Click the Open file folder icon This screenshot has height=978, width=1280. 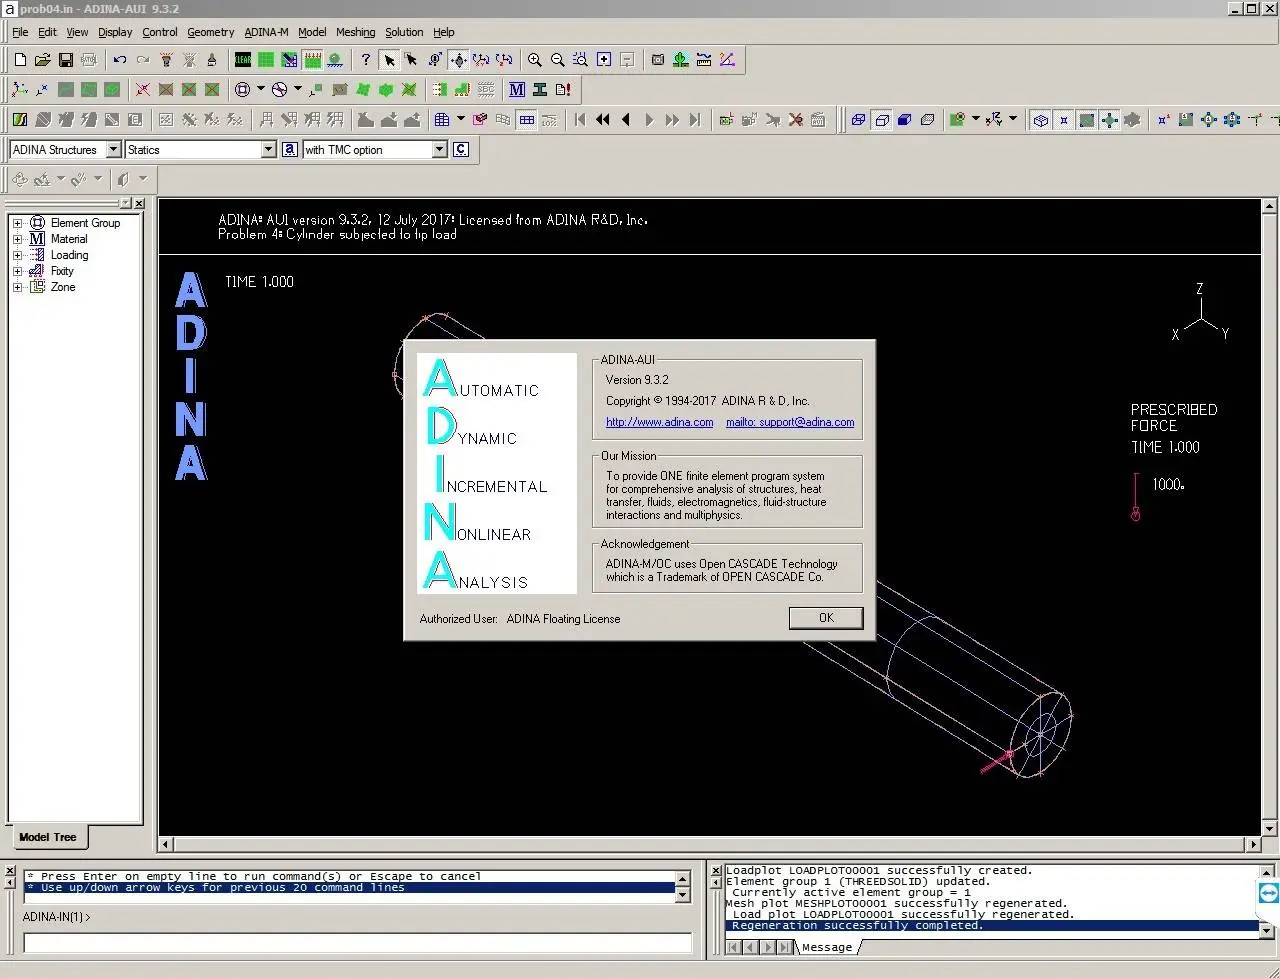(43, 60)
